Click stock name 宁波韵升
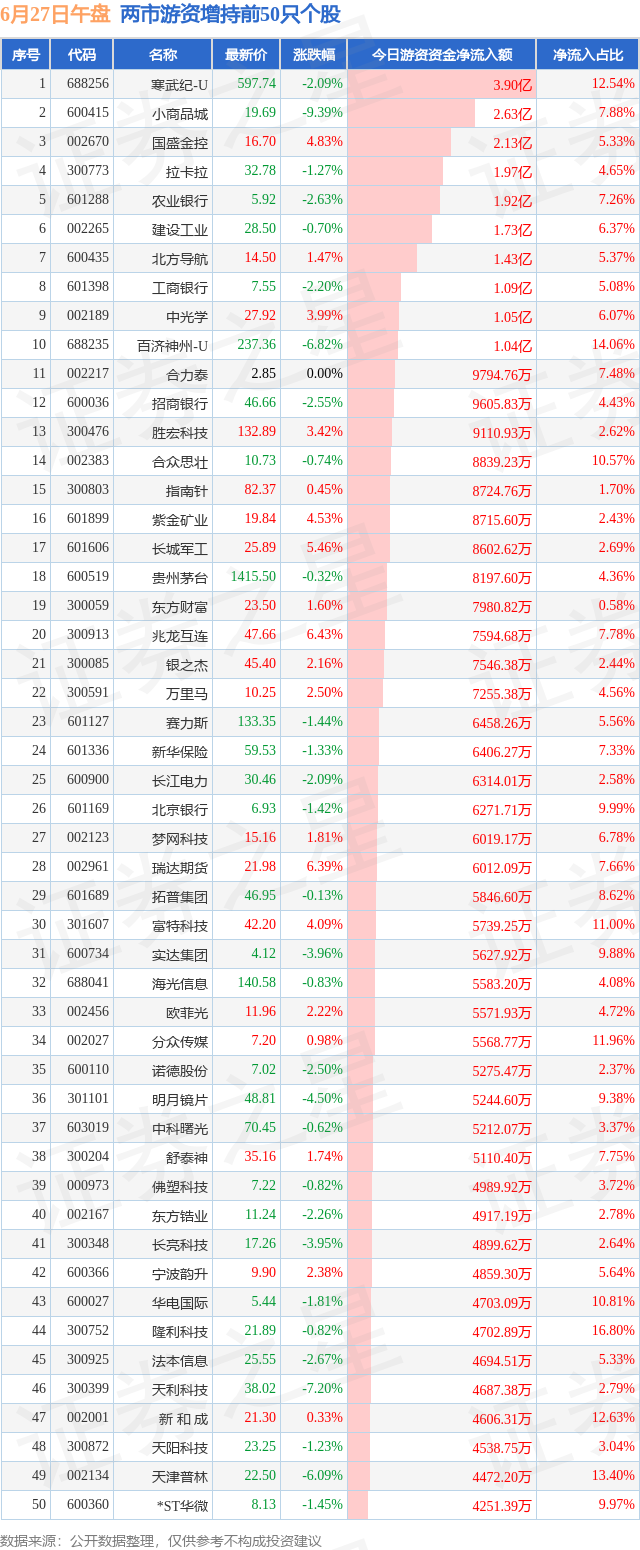 click(x=180, y=1273)
